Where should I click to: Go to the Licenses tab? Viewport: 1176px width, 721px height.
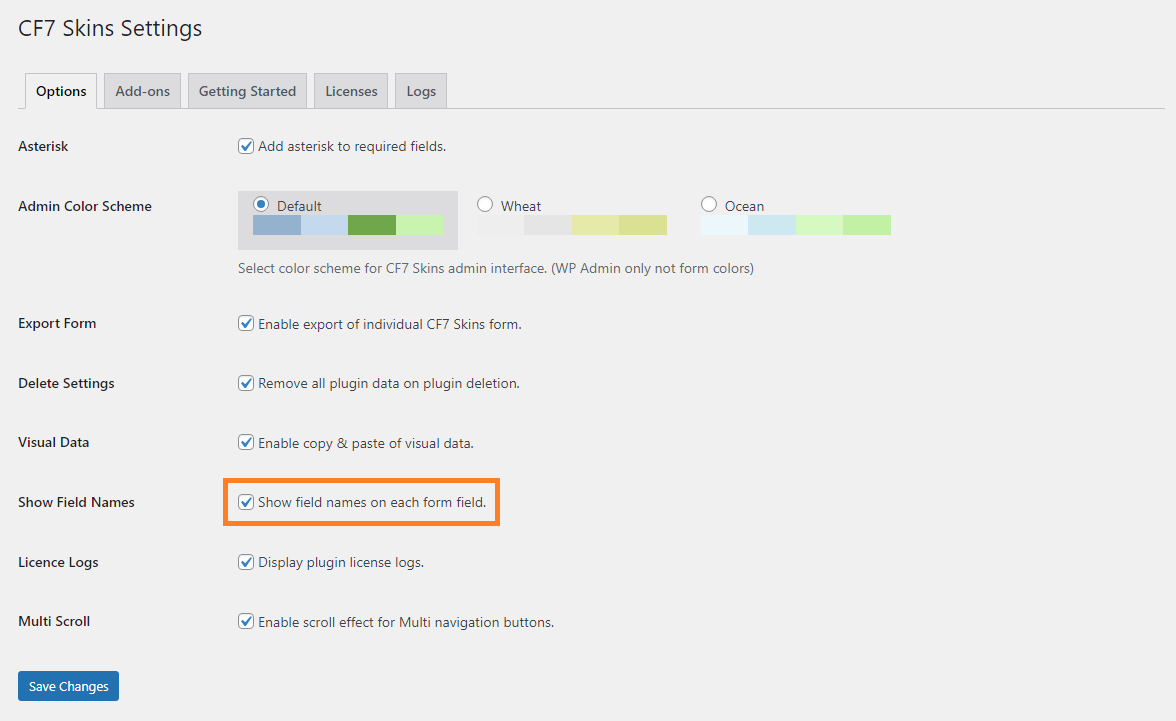click(x=351, y=91)
